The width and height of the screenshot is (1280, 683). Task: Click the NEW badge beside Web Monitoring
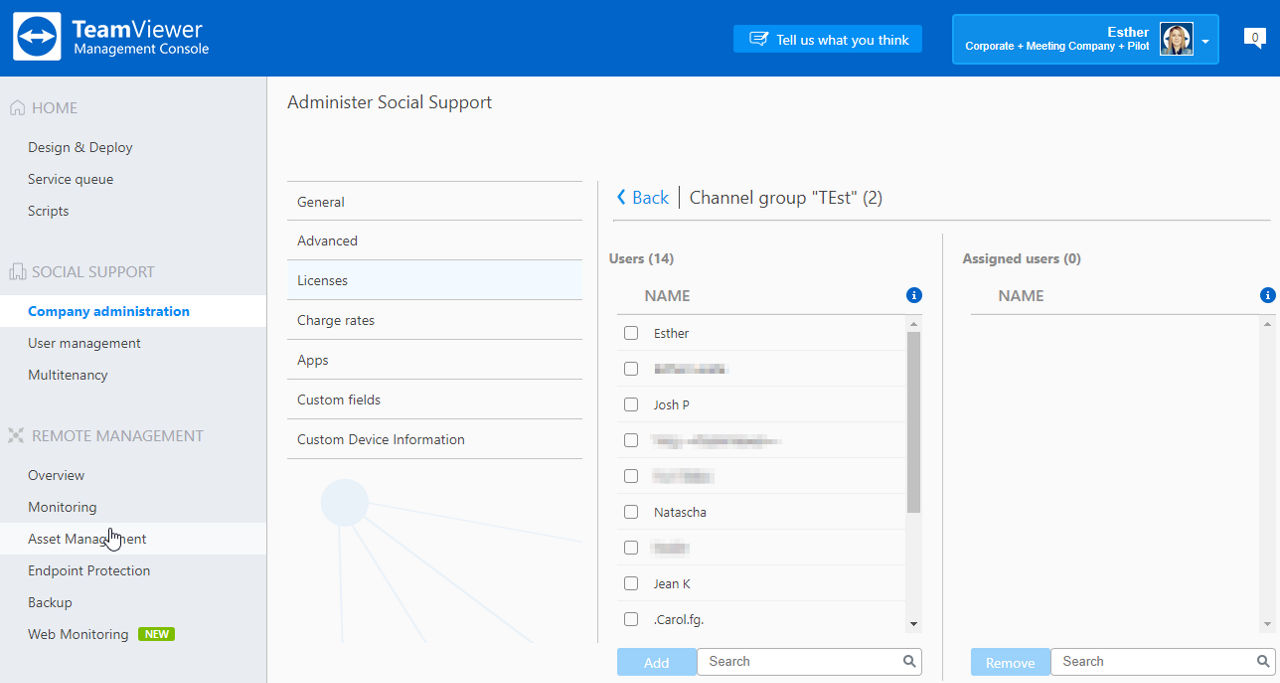pos(156,634)
